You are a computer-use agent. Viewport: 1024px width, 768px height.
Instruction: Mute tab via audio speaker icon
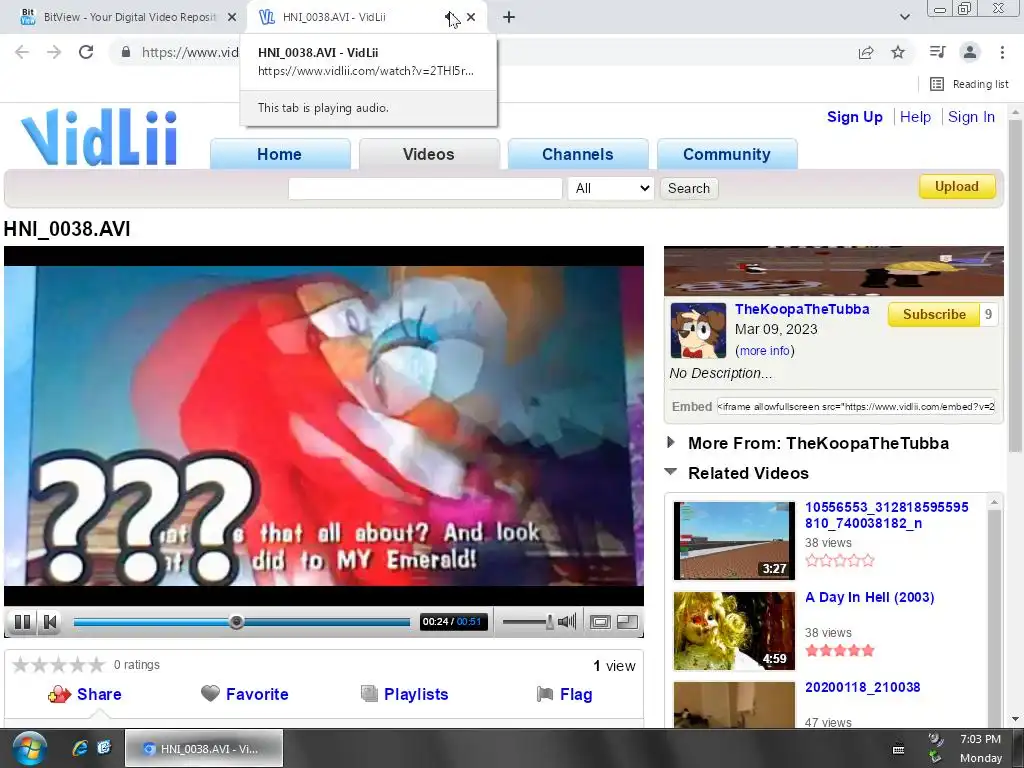point(450,17)
